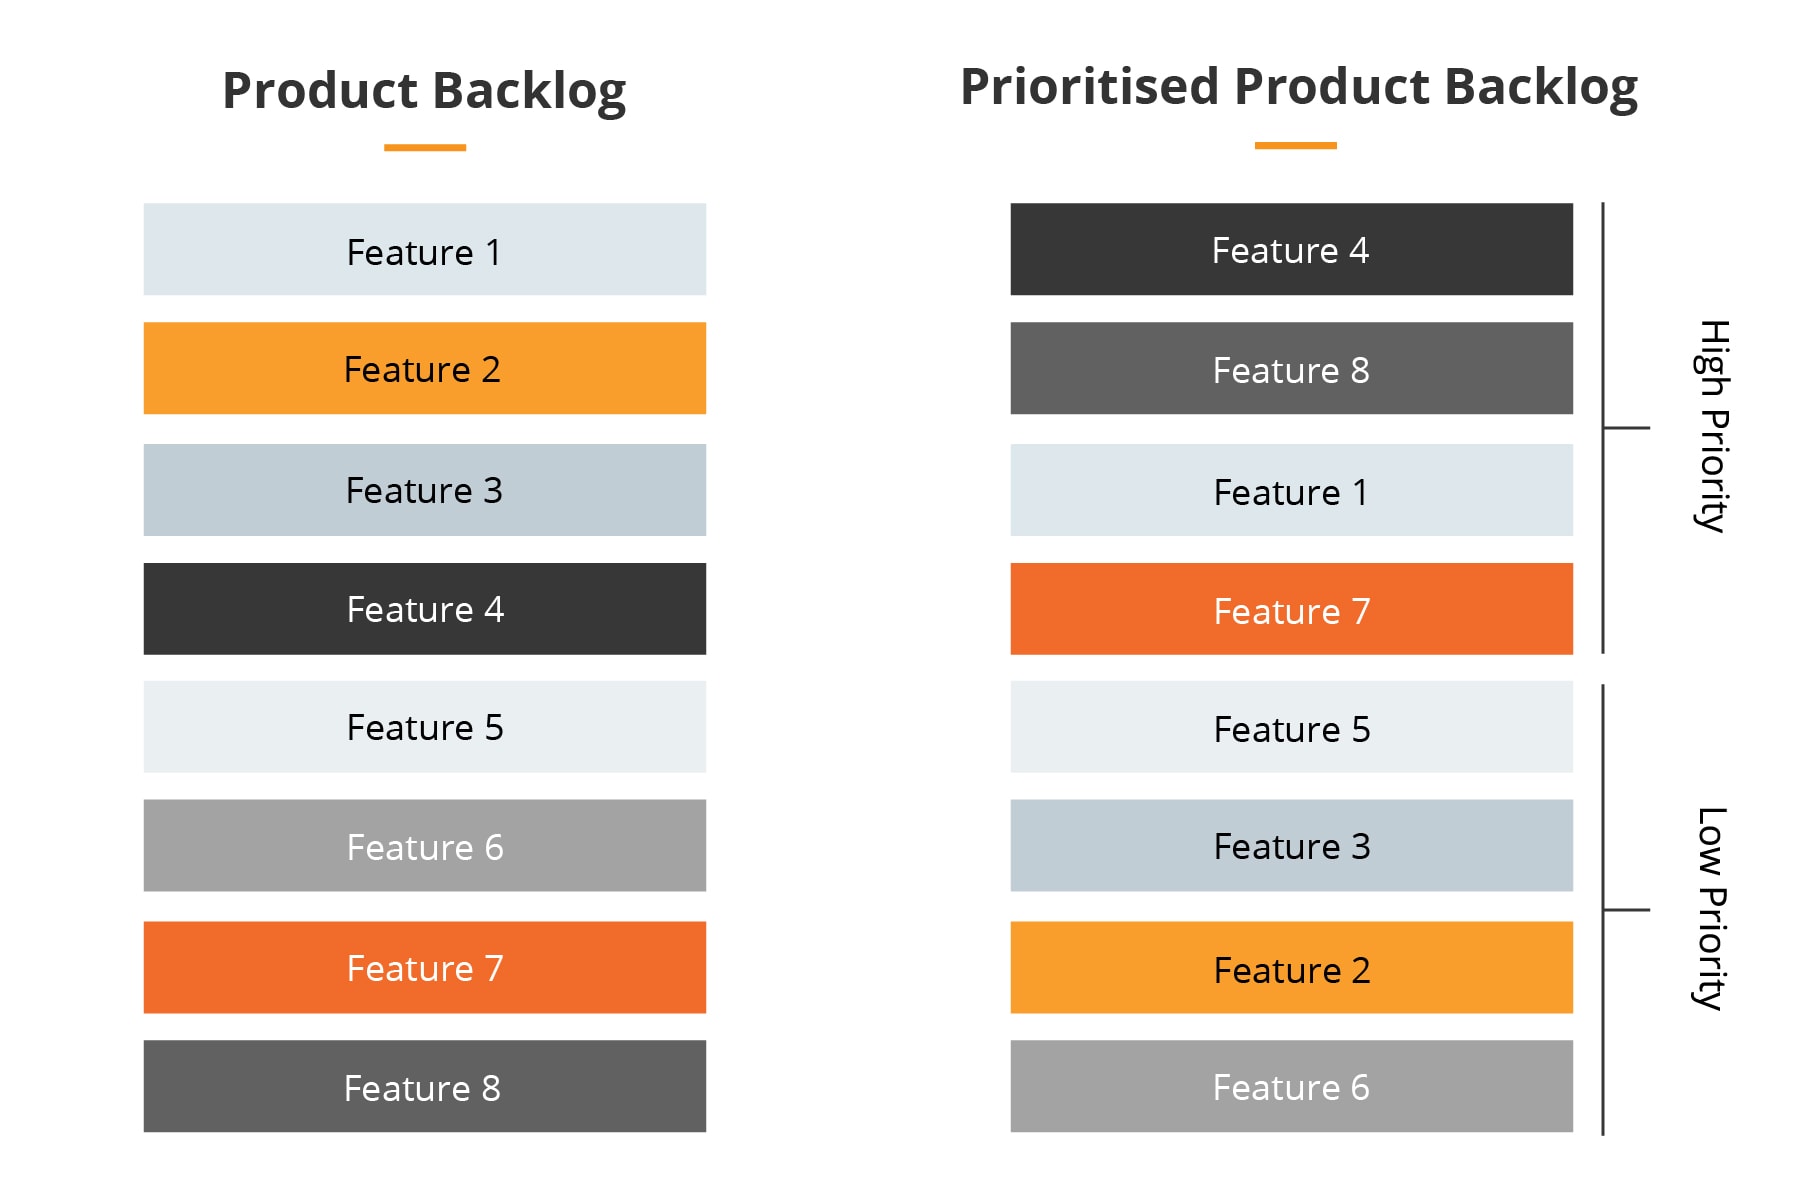Select Feature 6 in the unprioritised Product Backlog
Screen dimensions: 1812x1186
point(424,846)
